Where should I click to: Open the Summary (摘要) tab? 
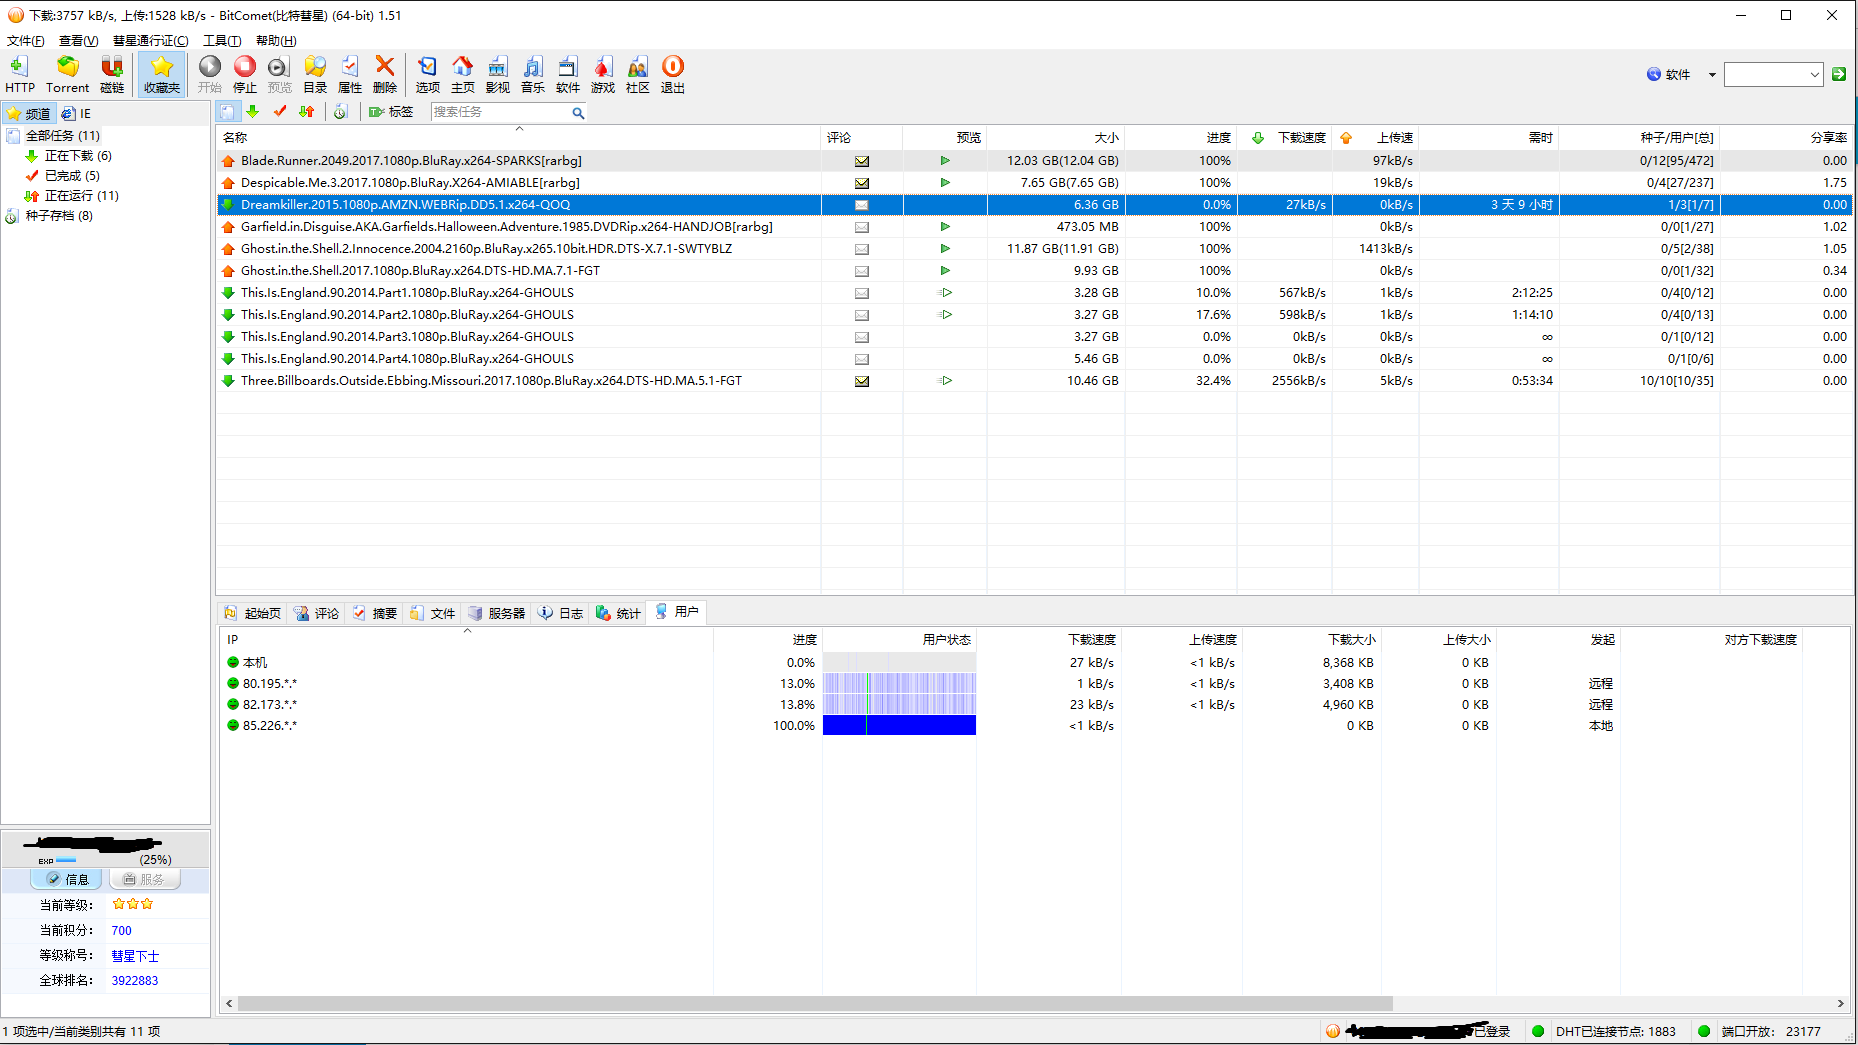click(375, 613)
